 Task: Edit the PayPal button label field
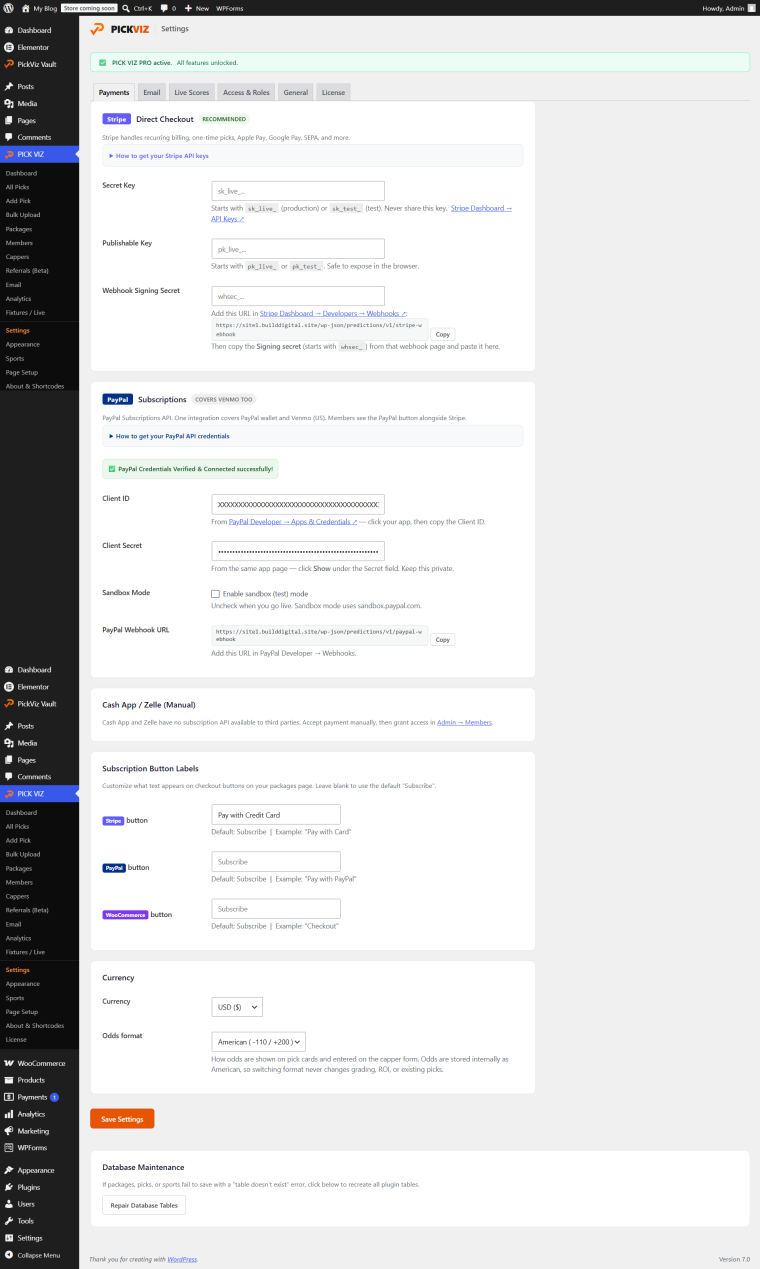276,862
